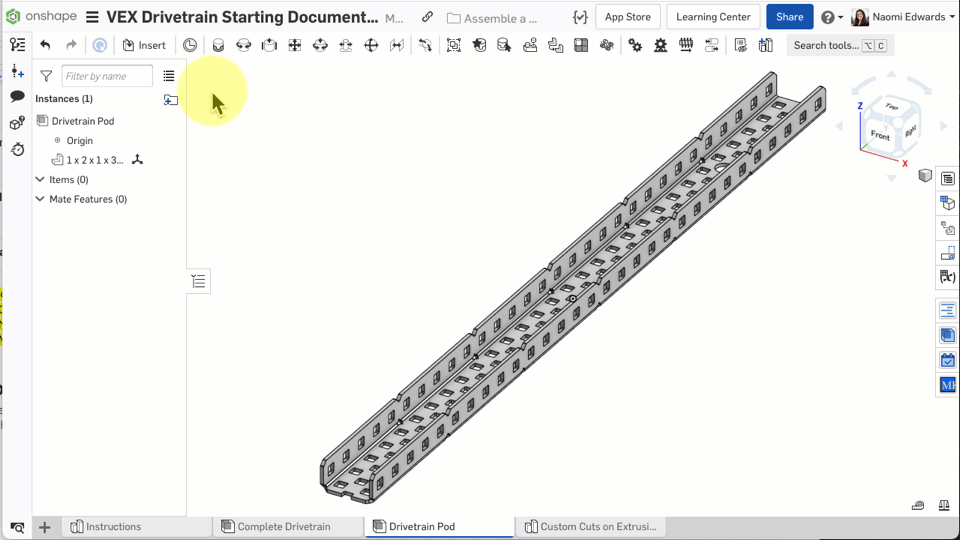Open the comments panel icon
The width and height of the screenshot is (960, 540).
(17, 97)
